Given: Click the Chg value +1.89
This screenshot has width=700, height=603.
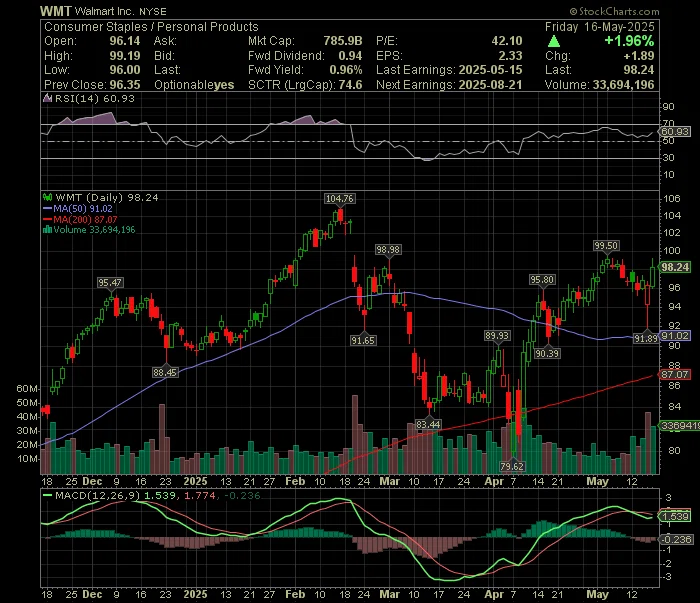Looking at the screenshot, I should pyautogui.click(x=639, y=56).
